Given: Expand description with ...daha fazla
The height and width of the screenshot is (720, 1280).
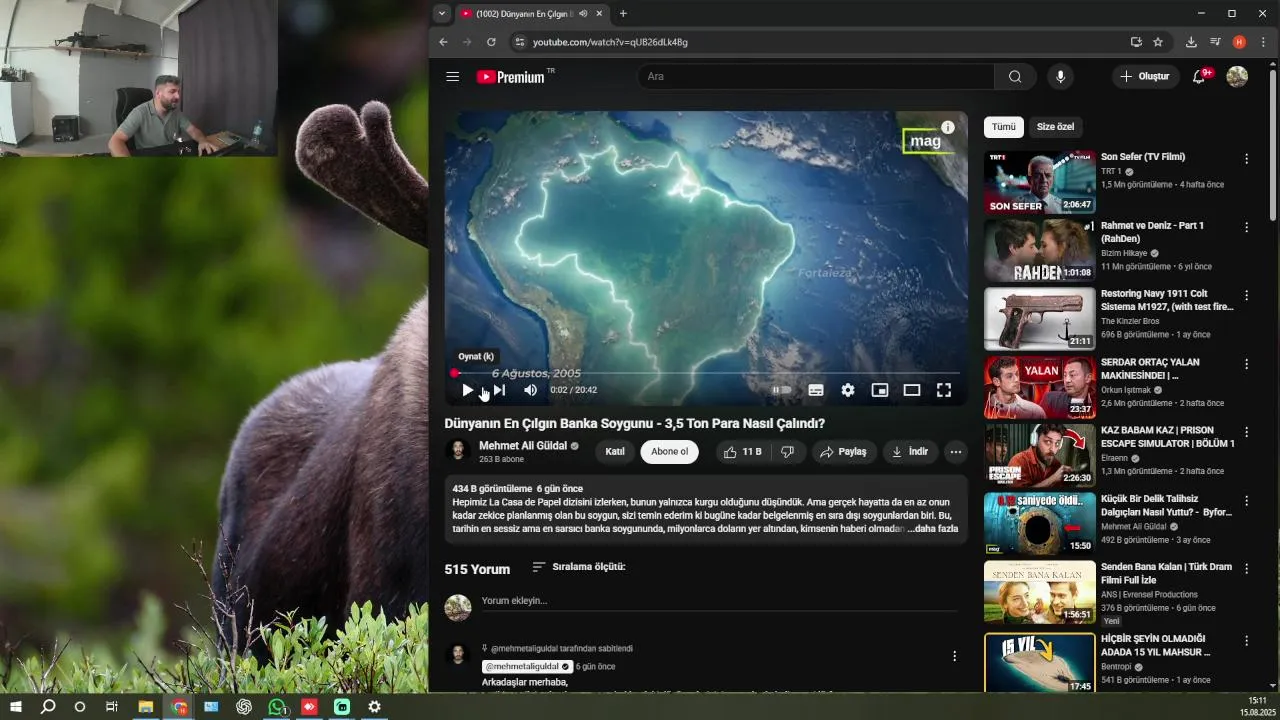Looking at the screenshot, I should [933, 528].
